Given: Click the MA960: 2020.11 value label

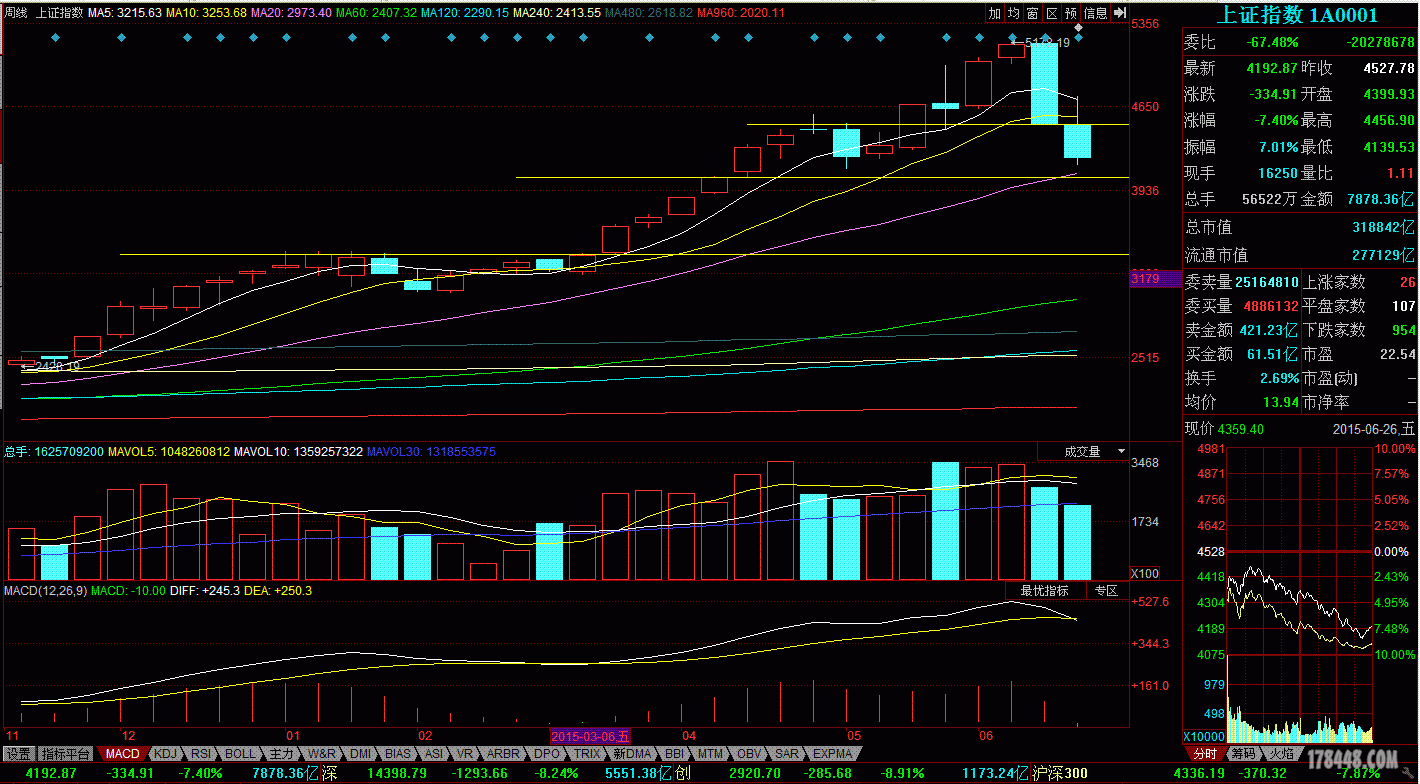Looking at the screenshot, I should pos(741,13).
